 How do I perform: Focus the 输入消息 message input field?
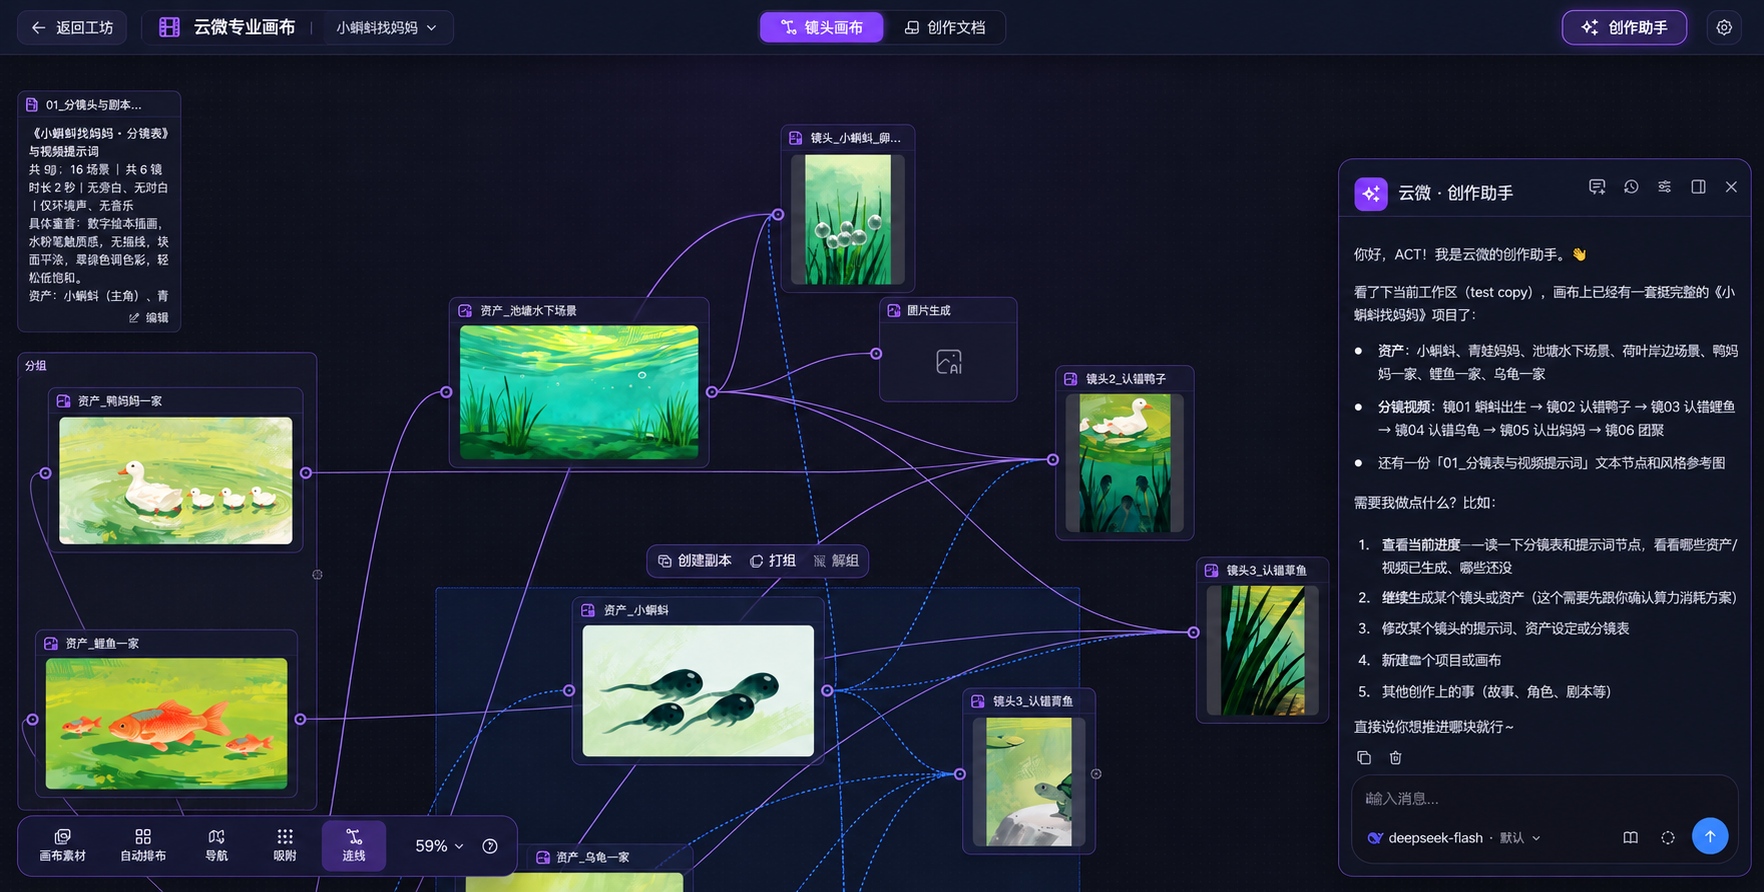click(x=1545, y=799)
